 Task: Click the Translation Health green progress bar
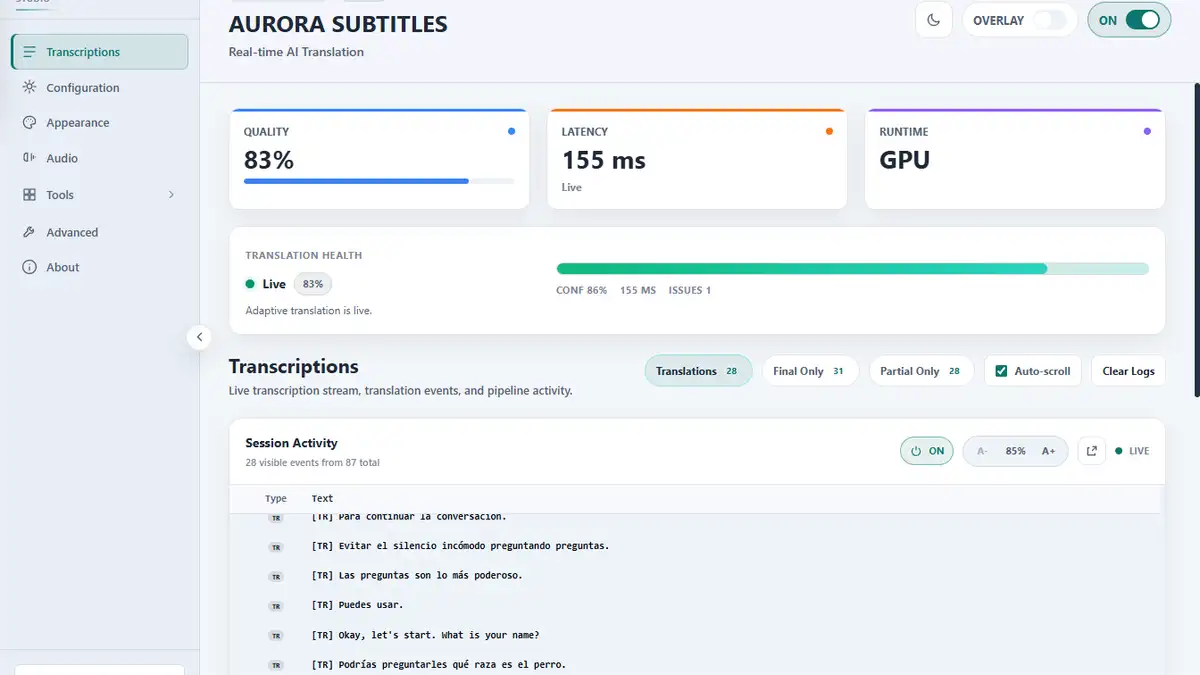point(853,268)
